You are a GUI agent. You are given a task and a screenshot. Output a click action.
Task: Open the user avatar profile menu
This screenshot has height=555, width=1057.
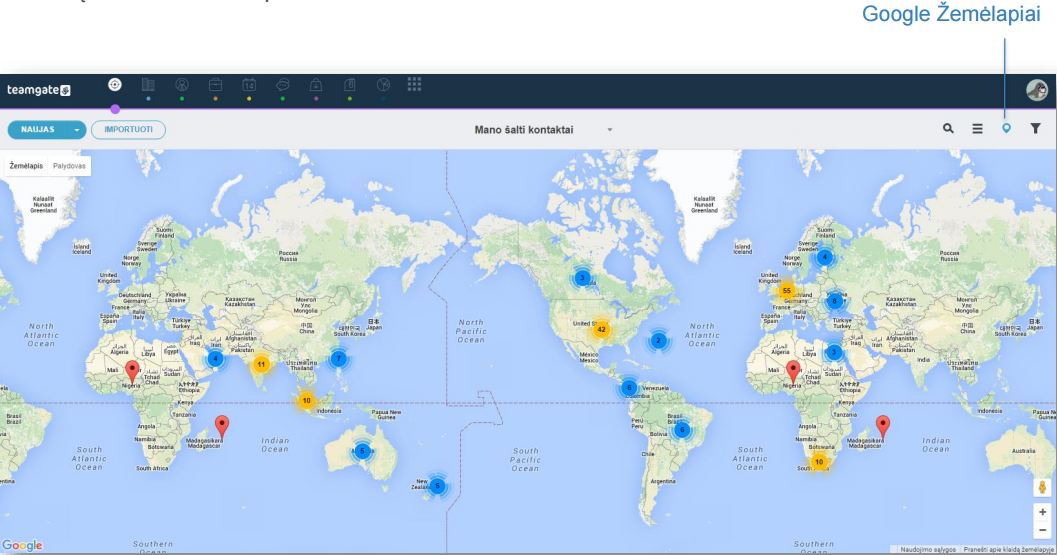coord(1037,90)
